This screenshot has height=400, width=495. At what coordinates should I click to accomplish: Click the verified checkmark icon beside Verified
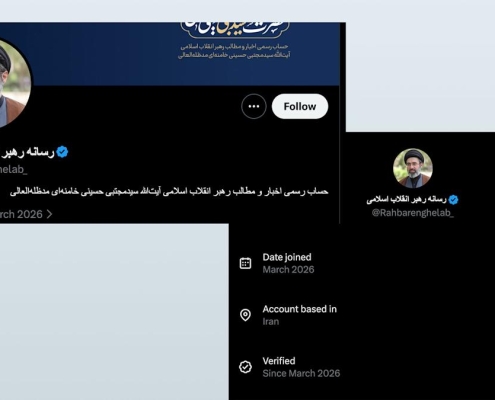click(x=245, y=367)
